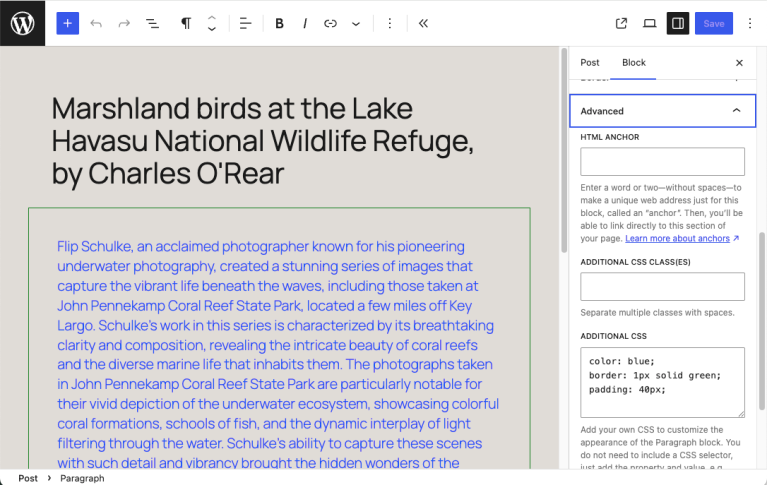View the post in a new tab
Viewport: 767px width, 485px height.
click(x=621, y=23)
